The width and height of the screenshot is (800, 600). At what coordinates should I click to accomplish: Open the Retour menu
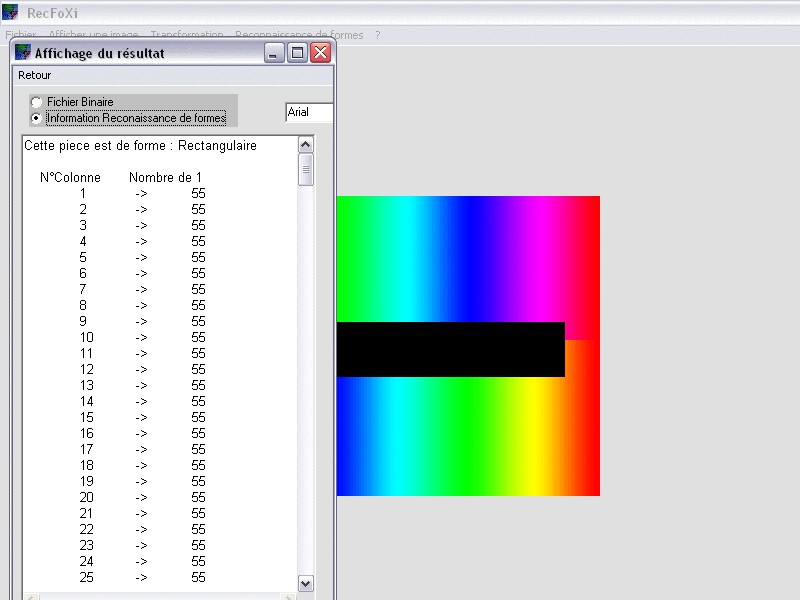pos(35,75)
